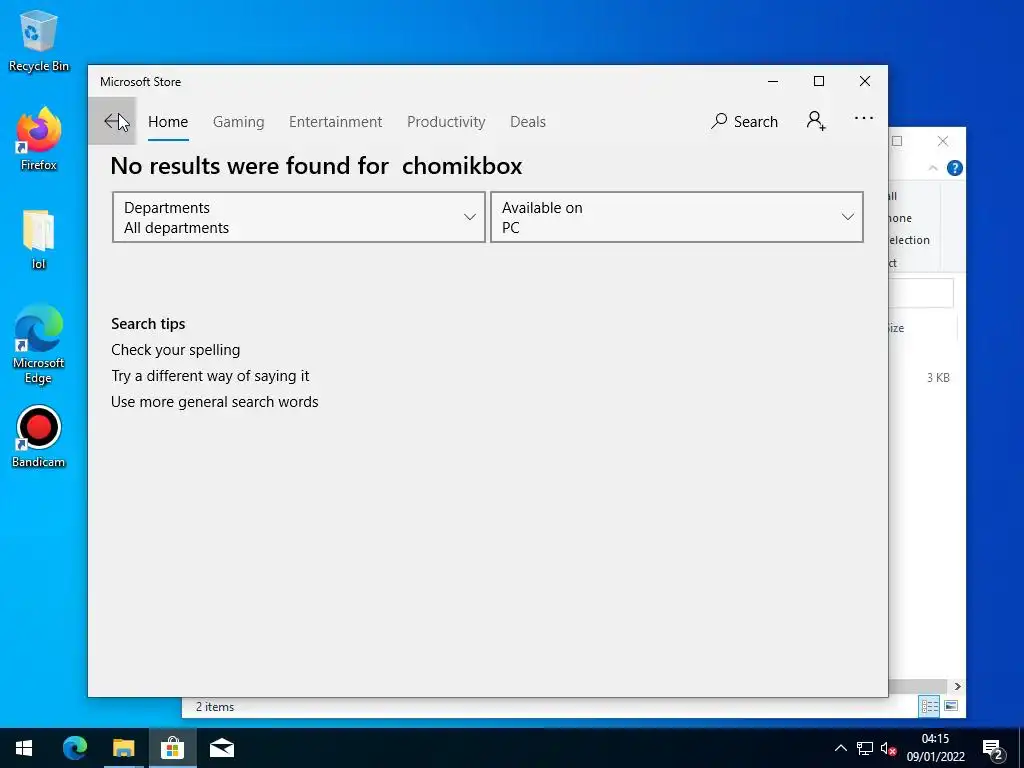Select the Firefox desktop shortcut
The image size is (1024, 768).
(39, 139)
